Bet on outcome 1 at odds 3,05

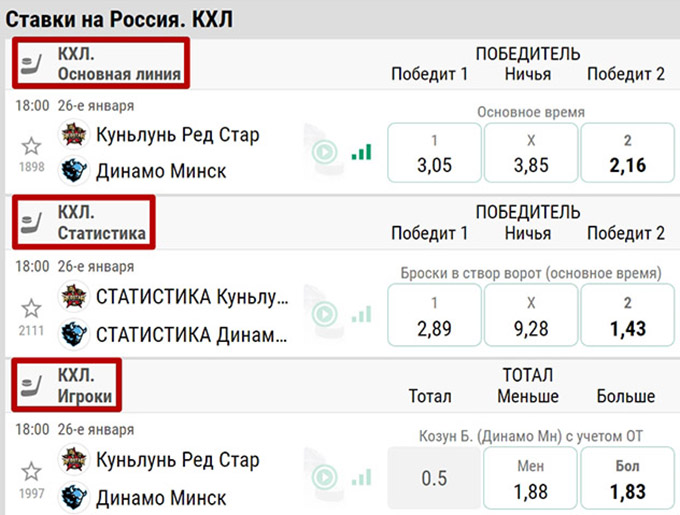435,153
